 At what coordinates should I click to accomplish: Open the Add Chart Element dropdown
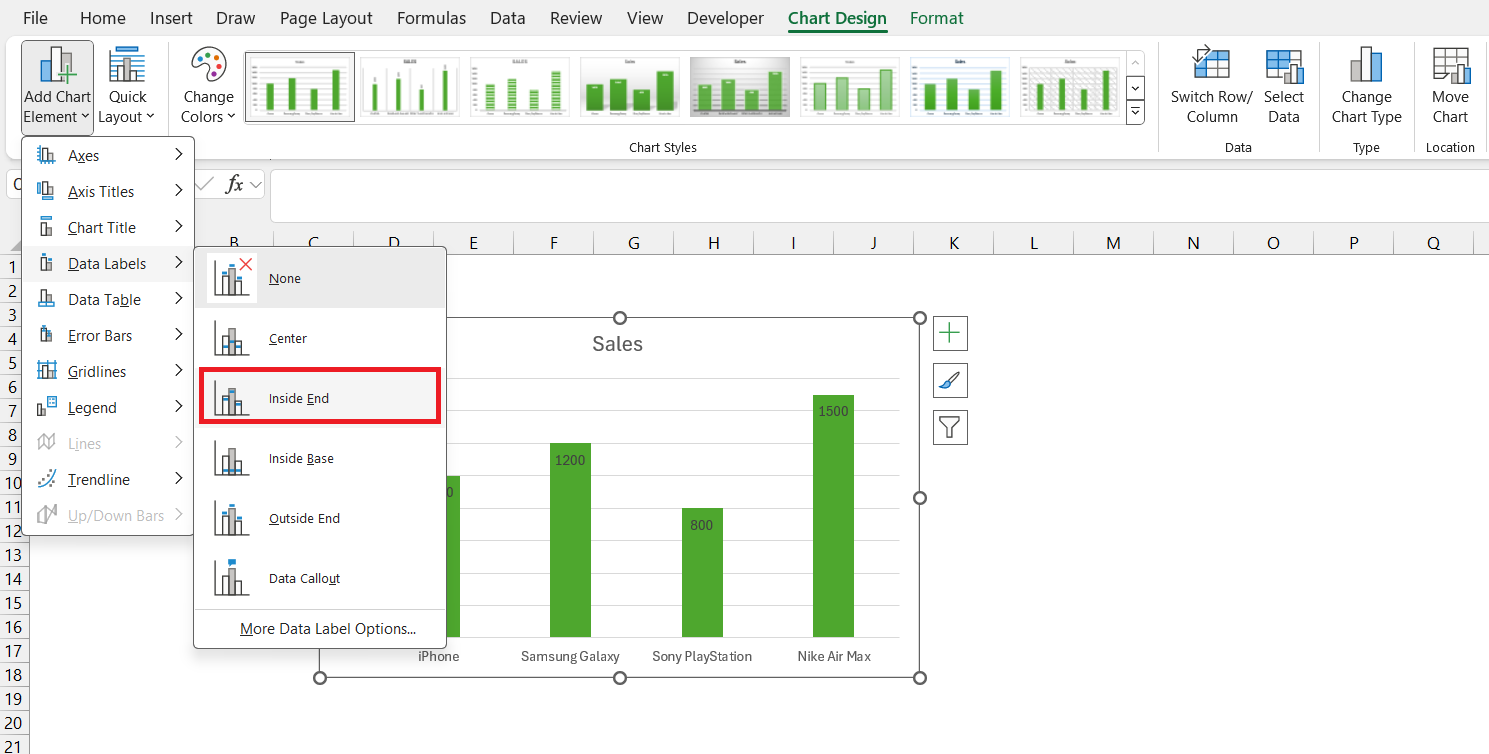[x=57, y=87]
